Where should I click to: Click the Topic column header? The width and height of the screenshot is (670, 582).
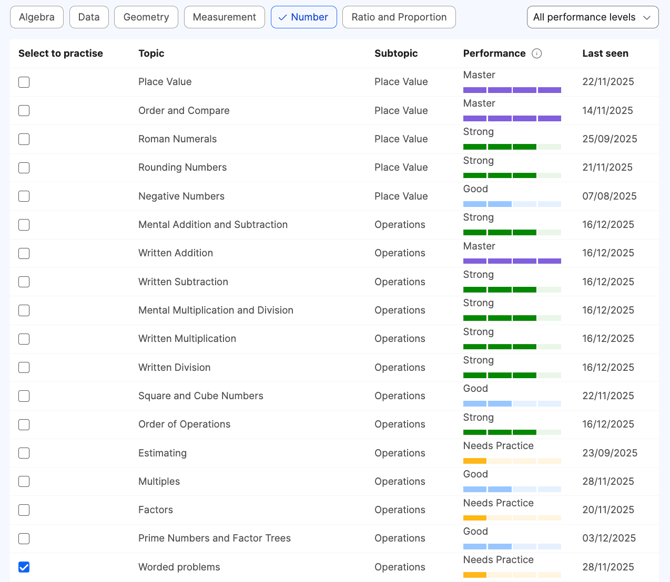[151, 53]
